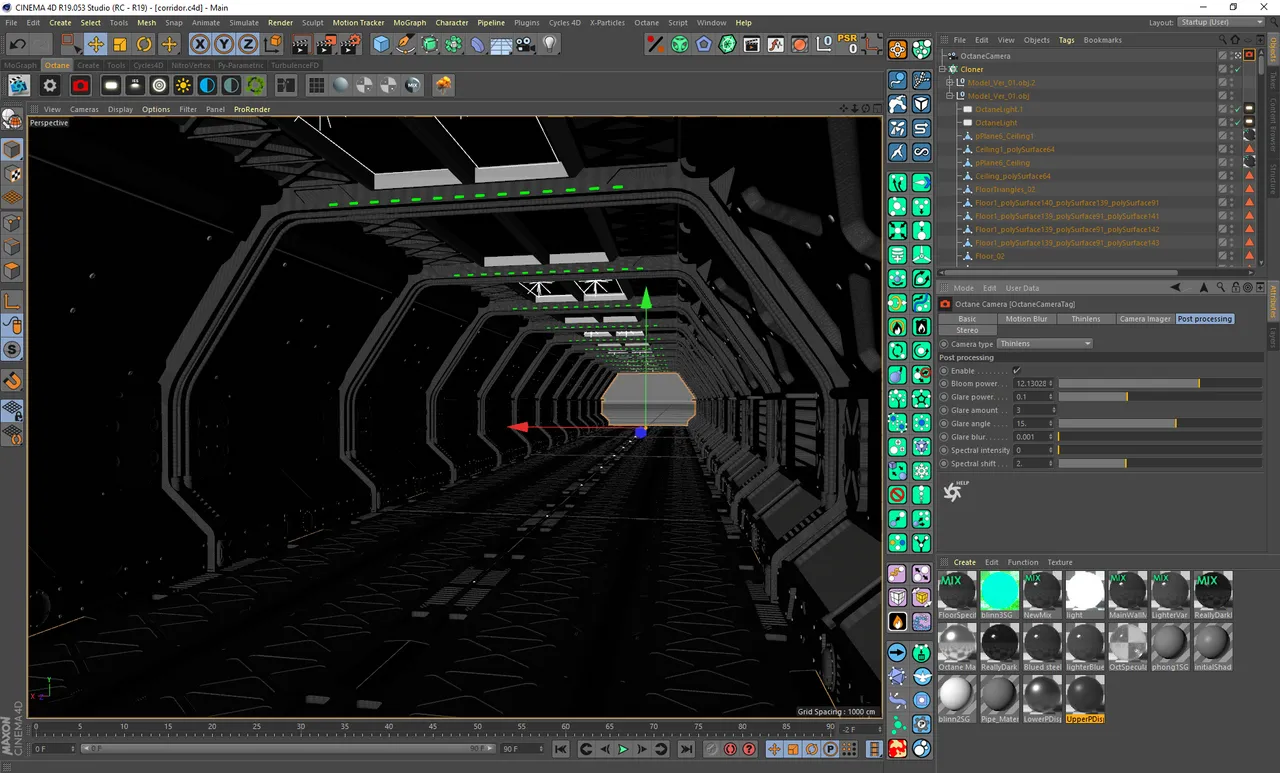Open materials Create menu

coord(964,562)
